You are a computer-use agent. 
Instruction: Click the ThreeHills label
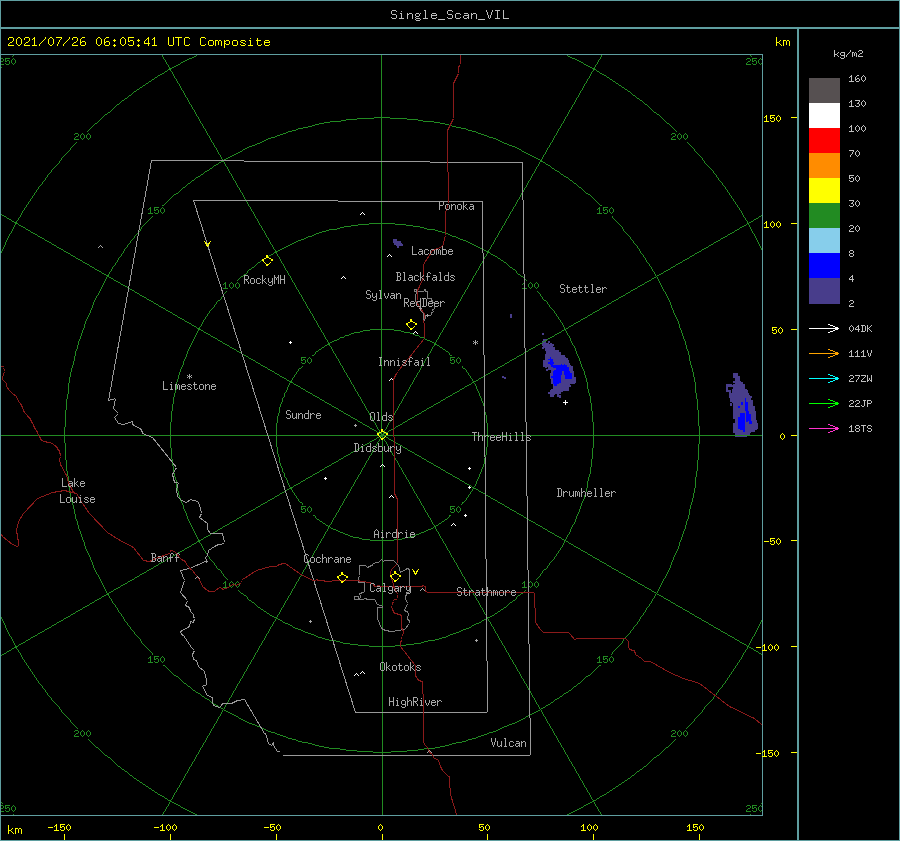point(501,437)
